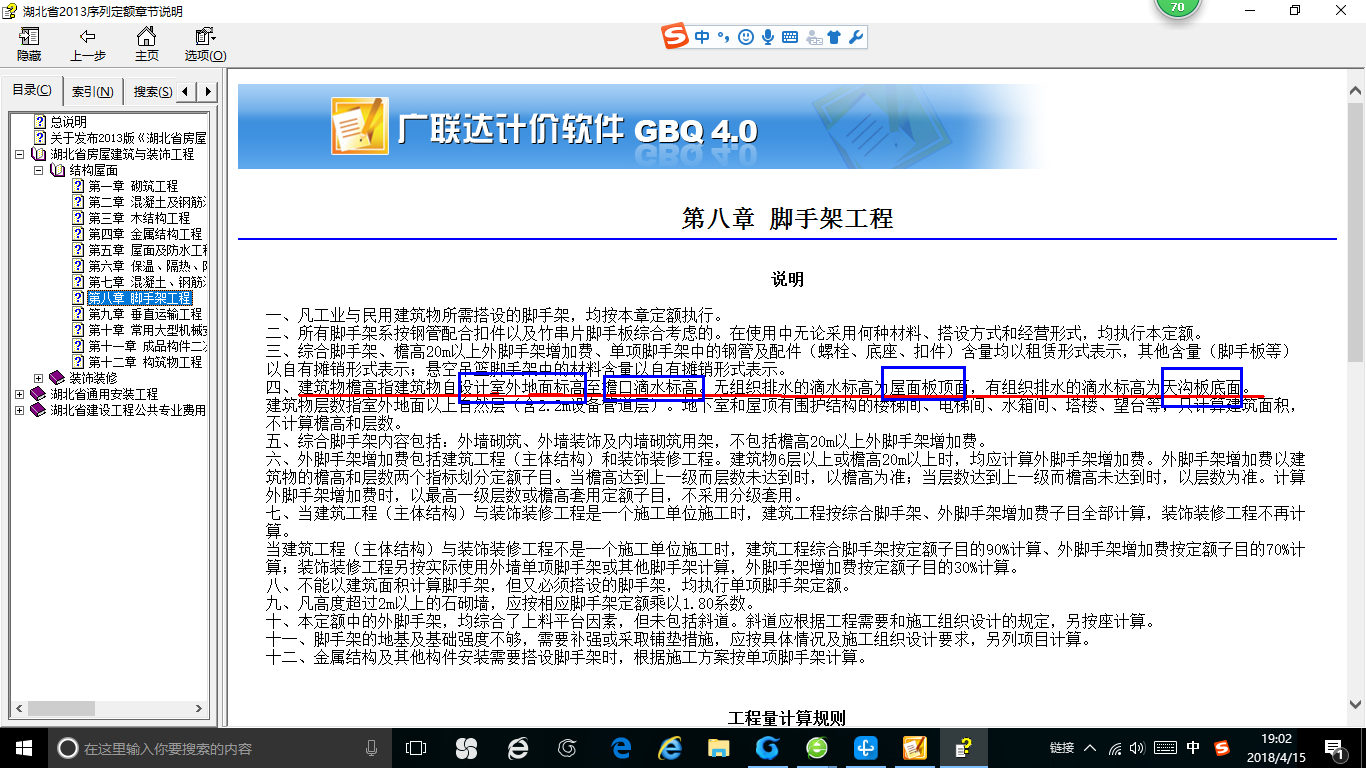Open 第九章 垂直运输工程
Viewport: 1366px width, 768px height.
145,314
